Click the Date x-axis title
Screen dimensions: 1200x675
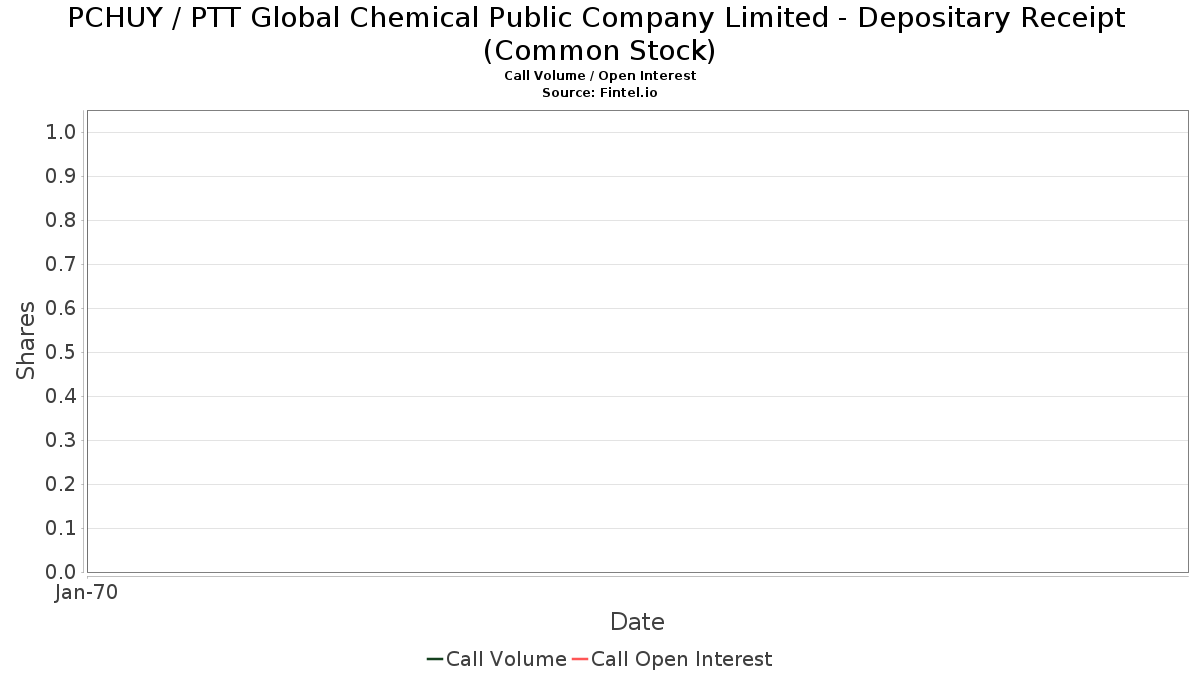click(x=637, y=622)
